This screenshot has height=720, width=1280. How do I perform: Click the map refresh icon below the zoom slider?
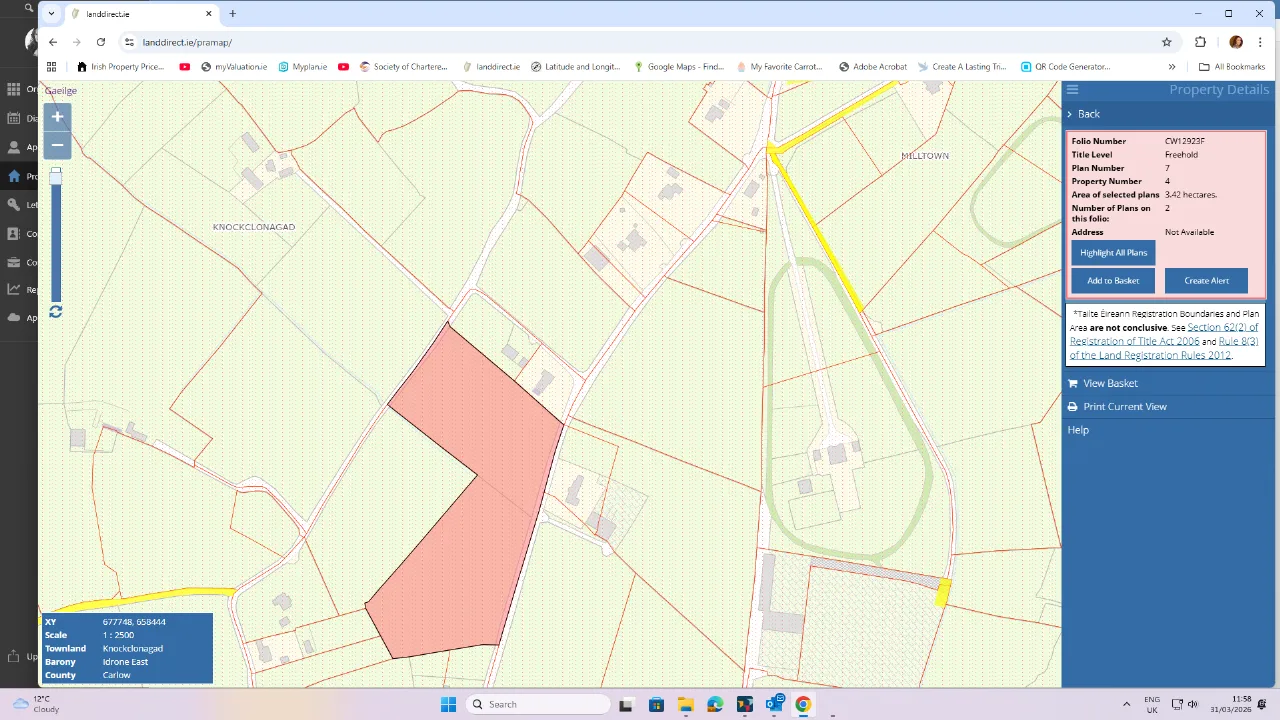(55, 311)
